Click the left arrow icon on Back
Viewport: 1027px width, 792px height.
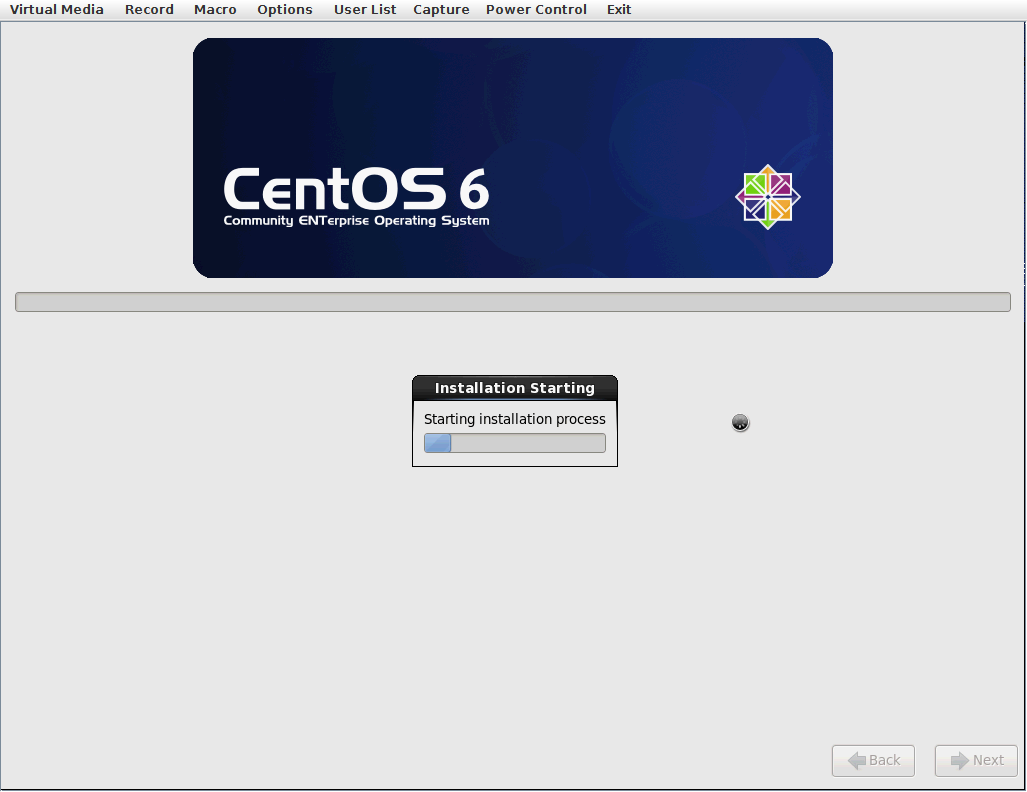point(856,761)
